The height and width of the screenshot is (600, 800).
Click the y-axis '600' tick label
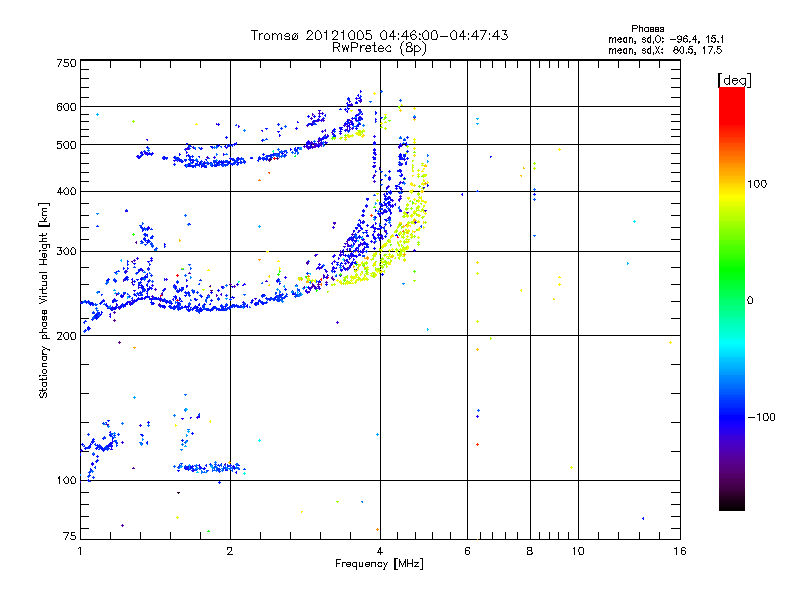point(66,107)
